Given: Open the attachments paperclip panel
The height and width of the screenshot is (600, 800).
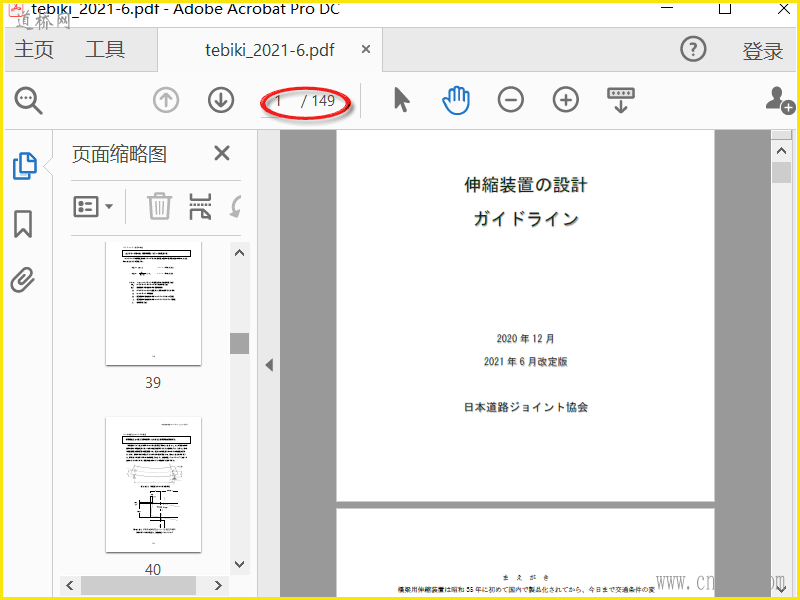Looking at the screenshot, I should pyautogui.click(x=23, y=280).
